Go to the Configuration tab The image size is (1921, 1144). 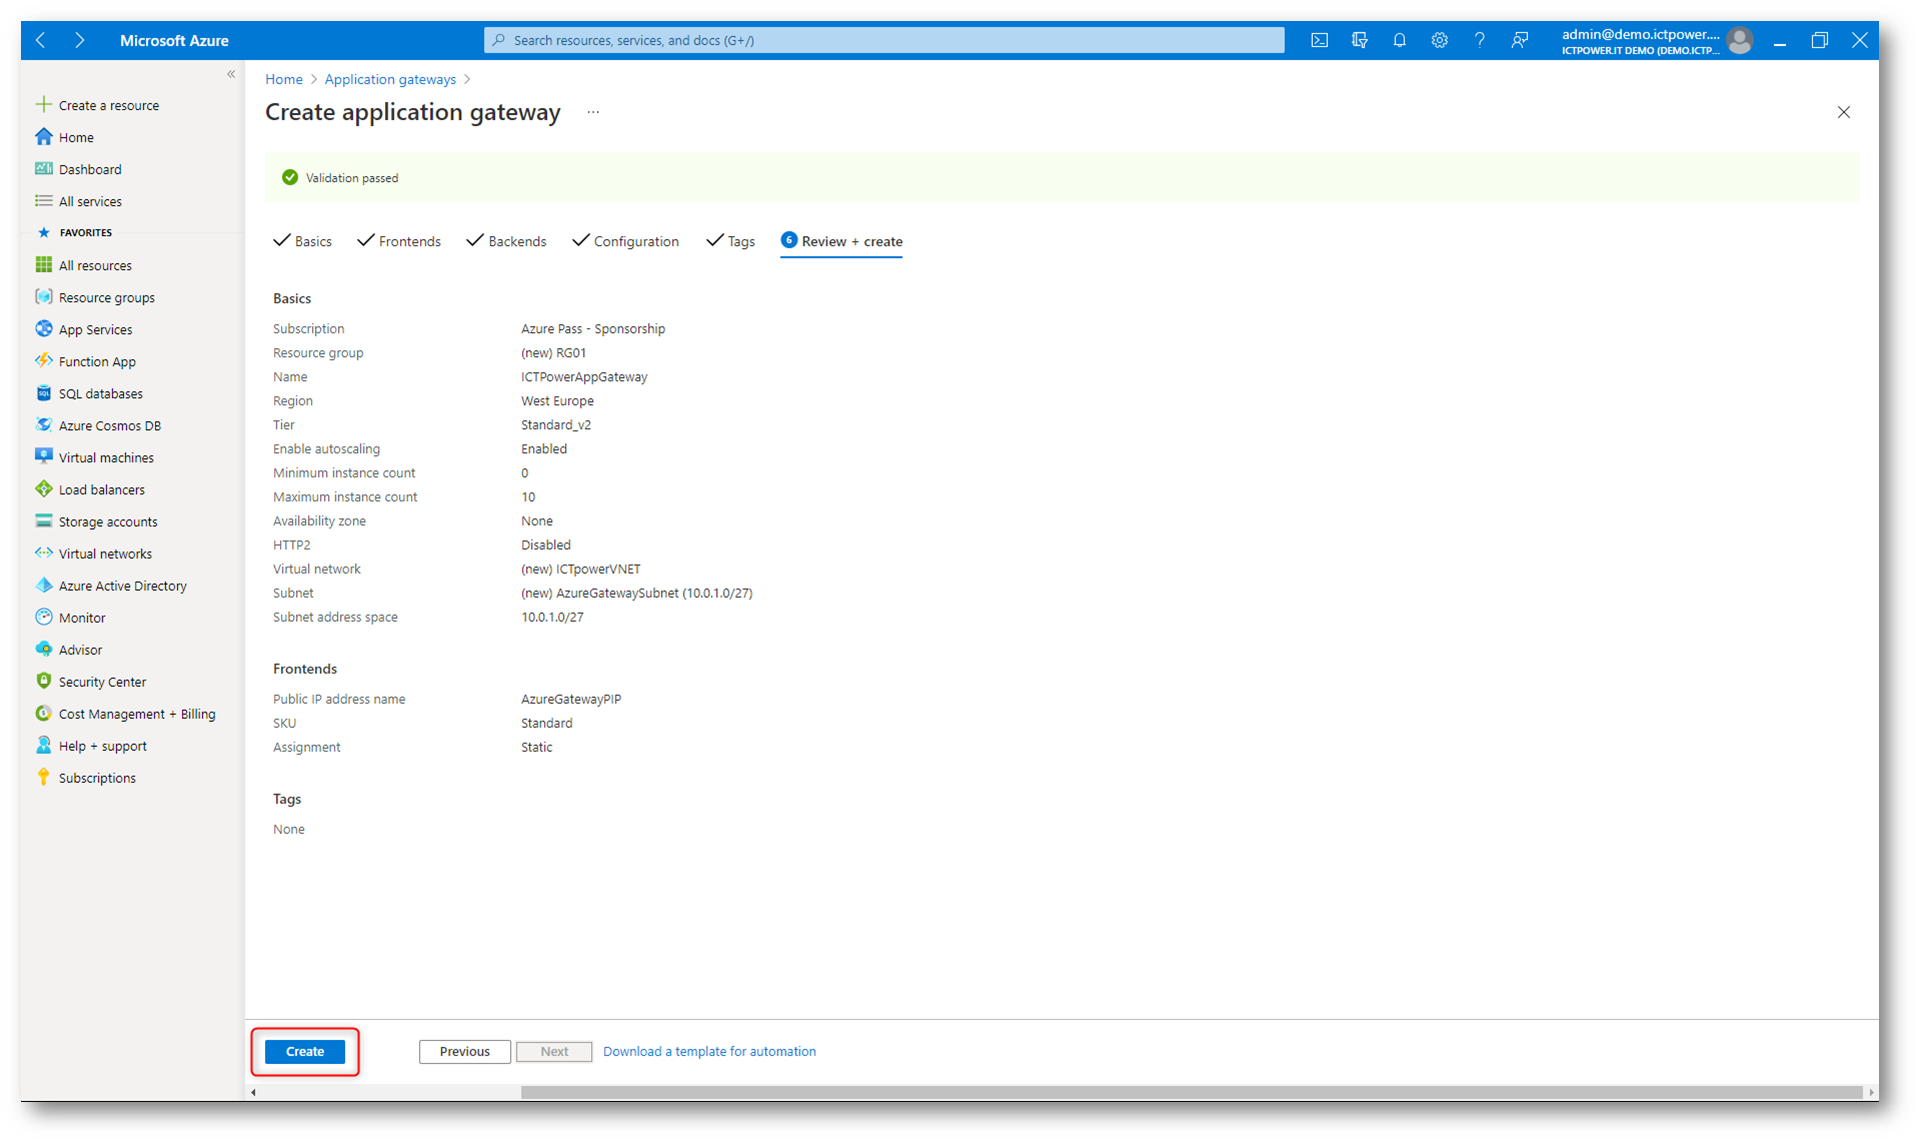(625, 241)
